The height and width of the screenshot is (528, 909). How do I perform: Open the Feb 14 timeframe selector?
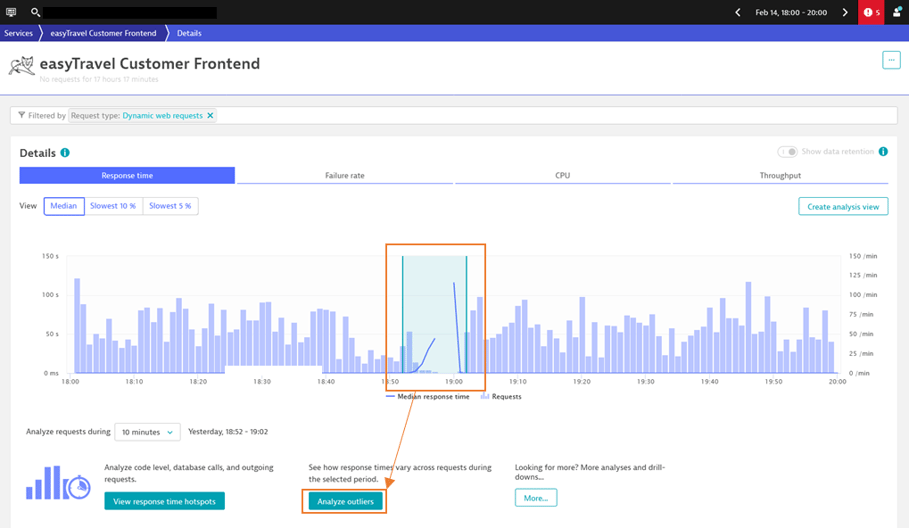[x=791, y=12]
